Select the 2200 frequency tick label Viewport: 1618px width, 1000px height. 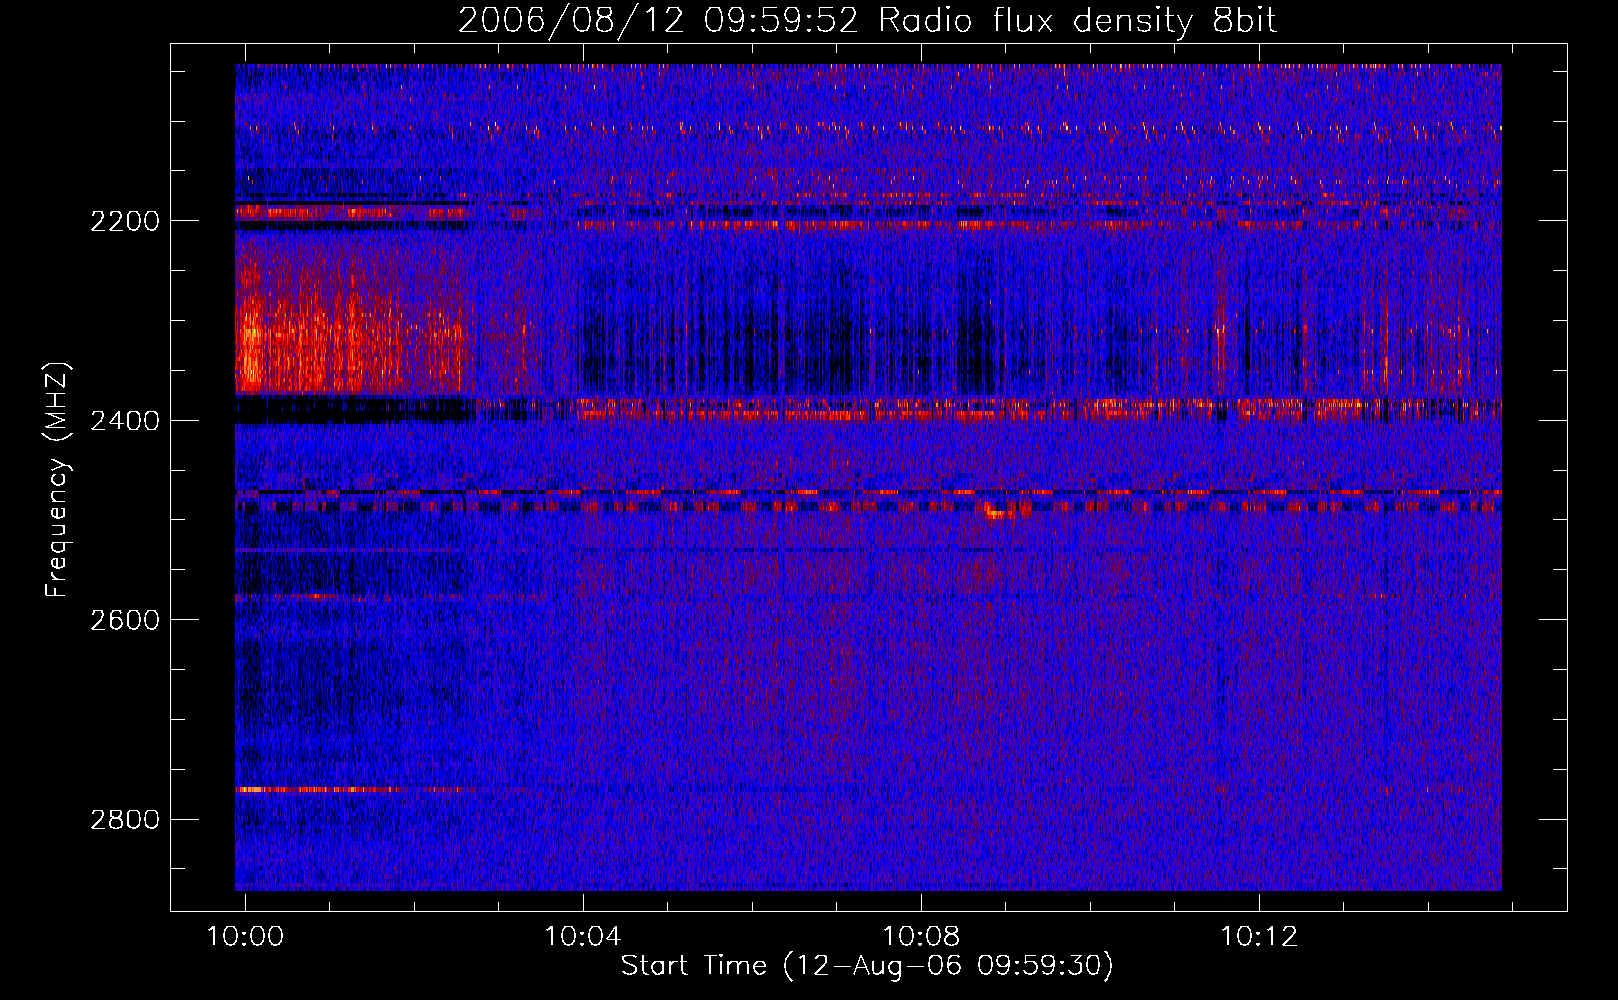[125, 221]
